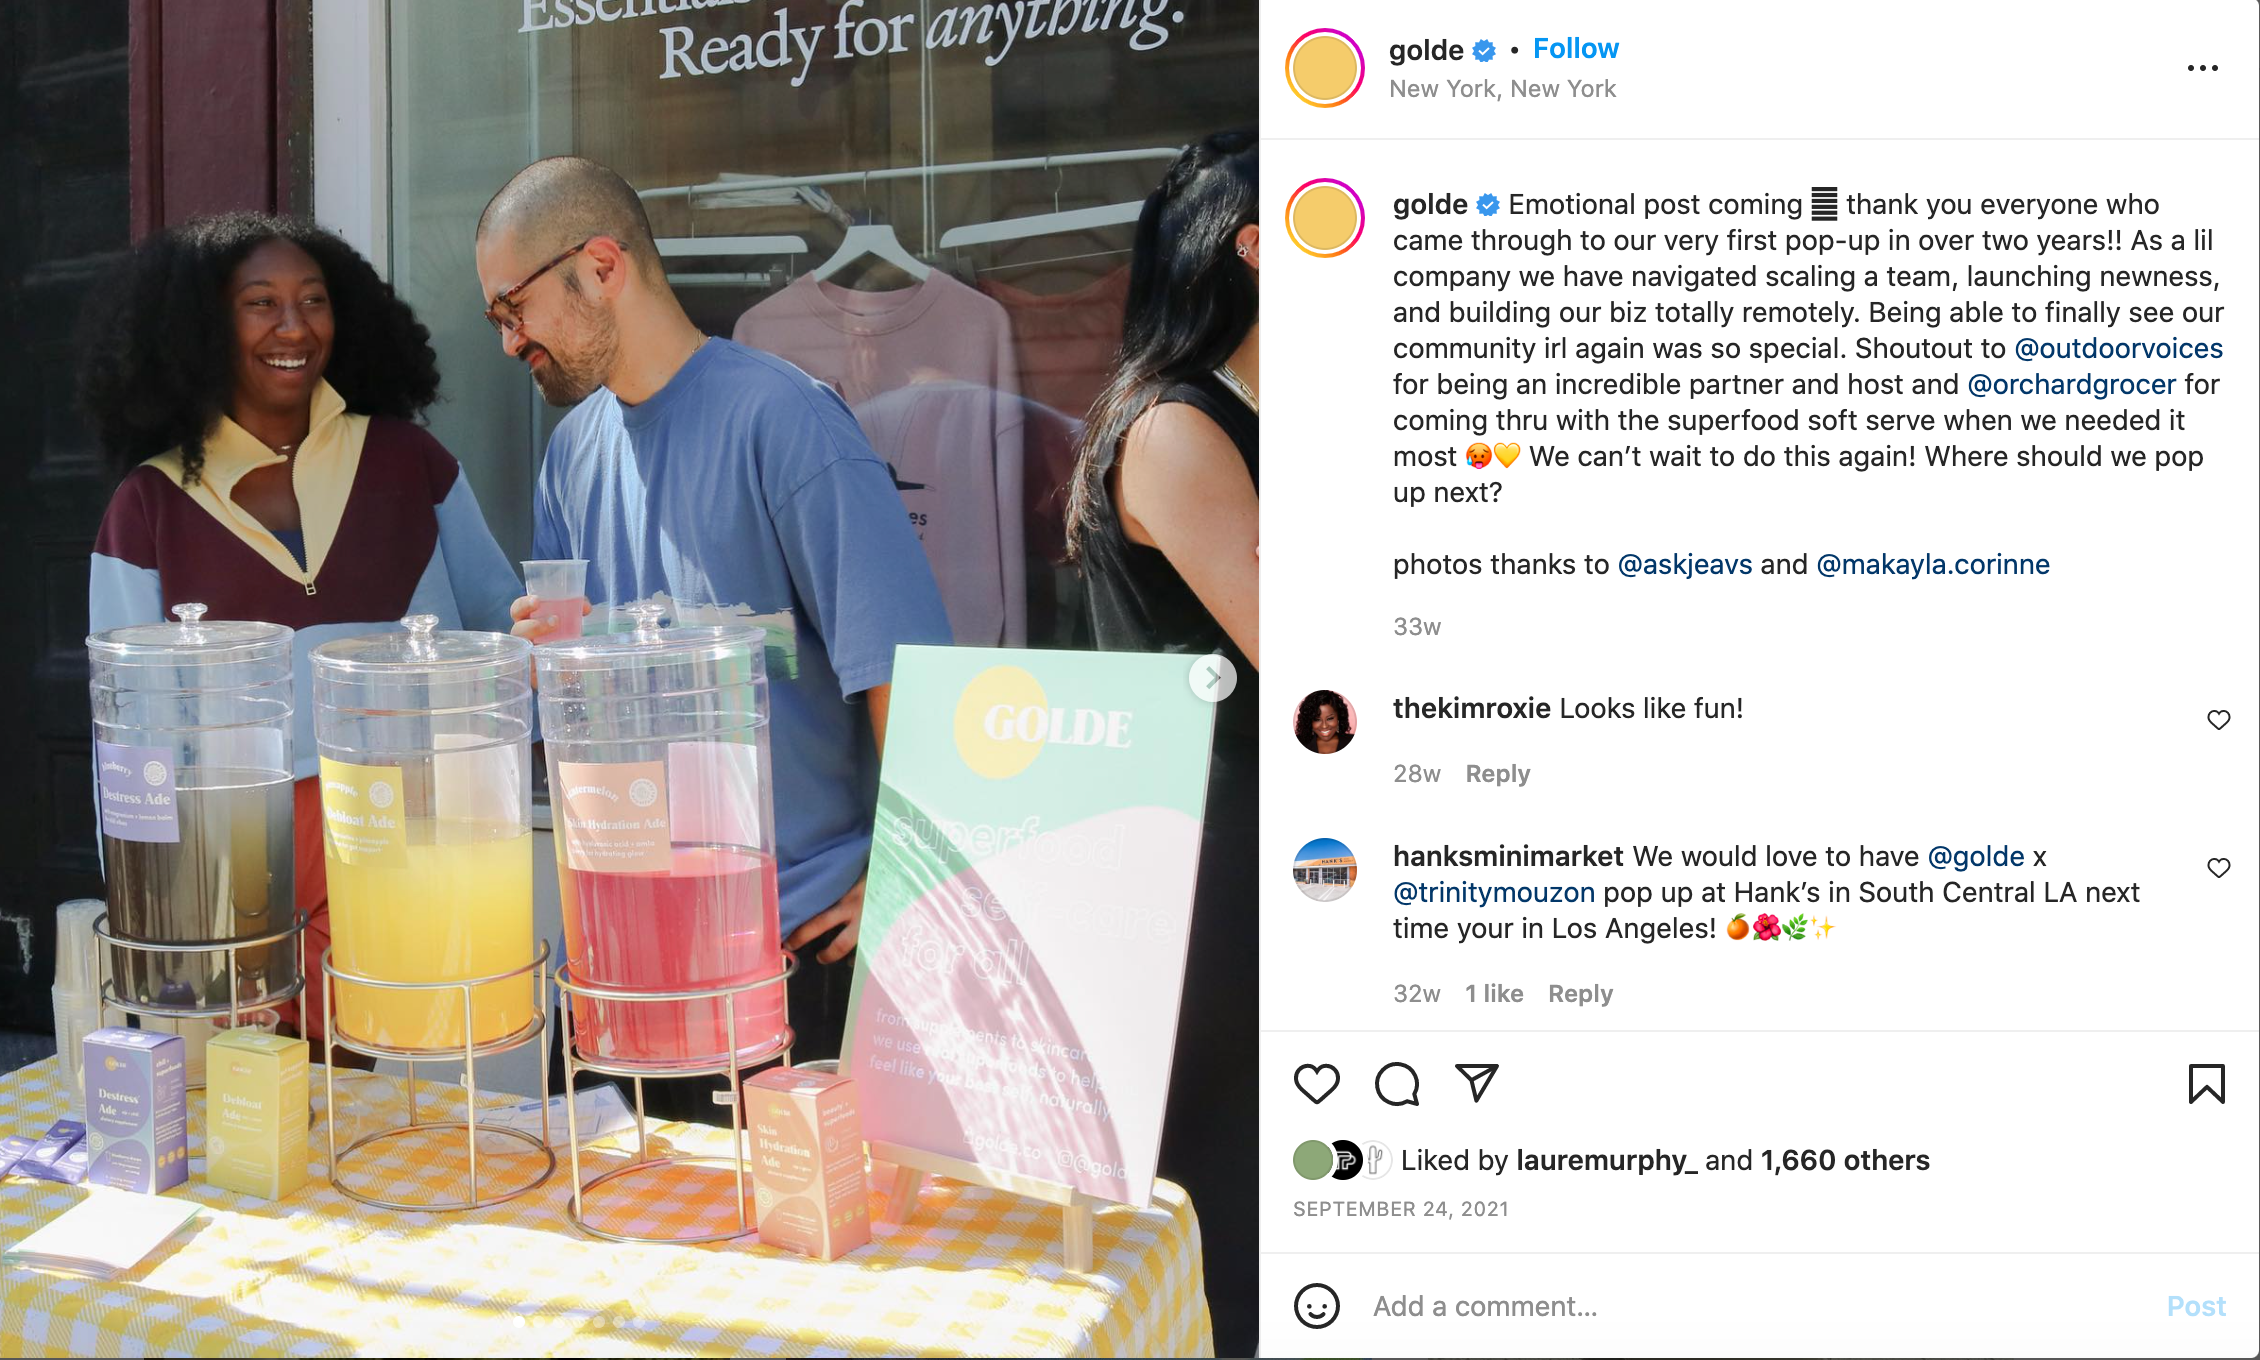View the 1,660 others who liked
2260x1360 pixels.
[1845, 1160]
